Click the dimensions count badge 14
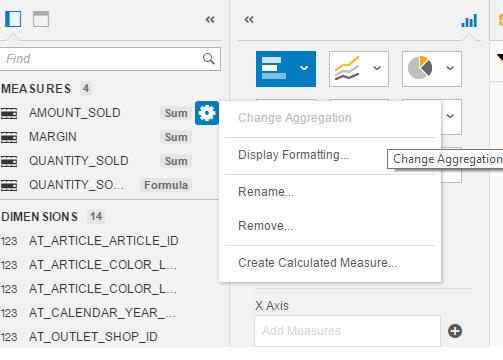This screenshot has height=360, width=503. click(96, 217)
